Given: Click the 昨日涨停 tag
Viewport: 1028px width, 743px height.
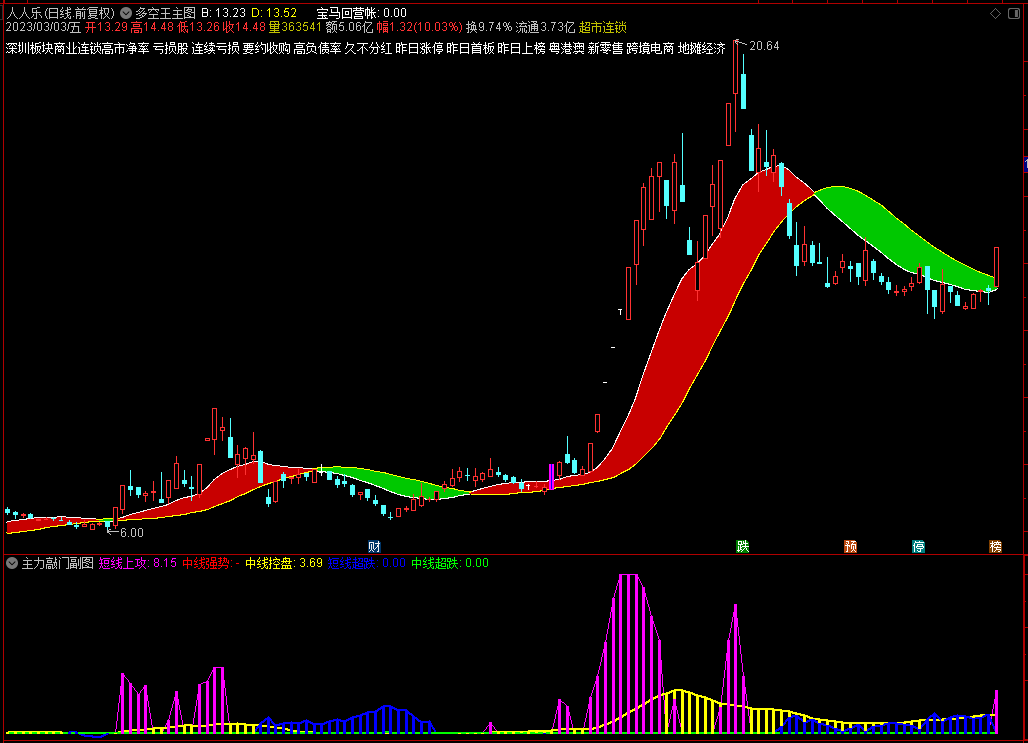Looking at the screenshot, I should click(419, 49).
